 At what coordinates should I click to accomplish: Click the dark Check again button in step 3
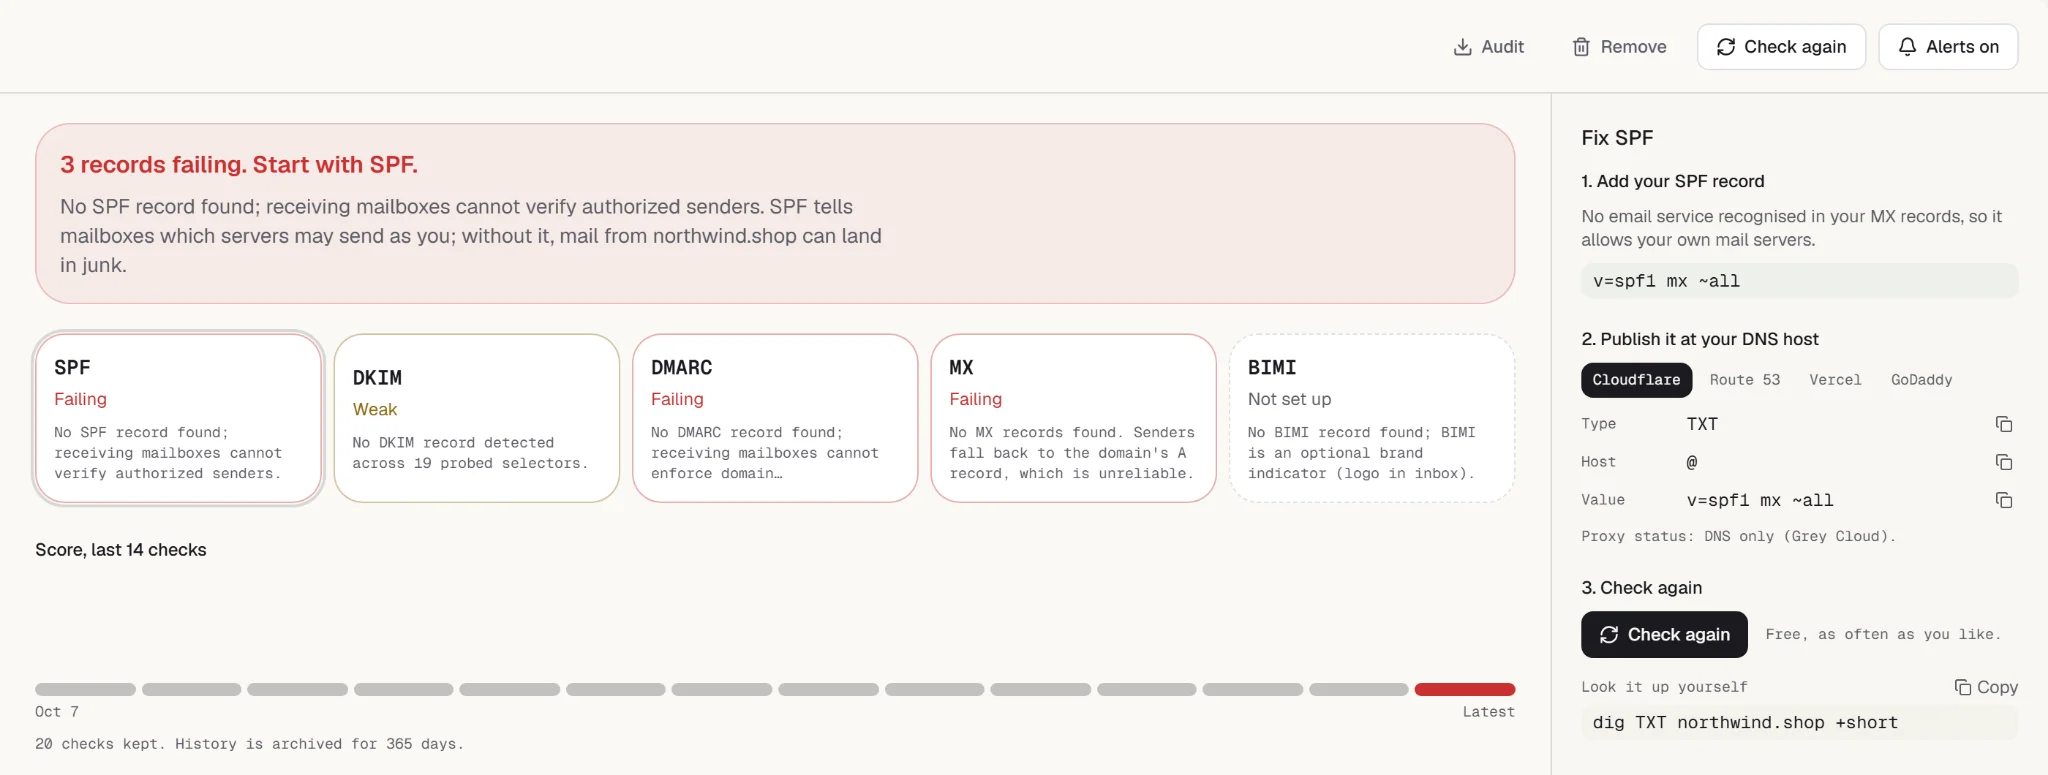pos(1664,634)
